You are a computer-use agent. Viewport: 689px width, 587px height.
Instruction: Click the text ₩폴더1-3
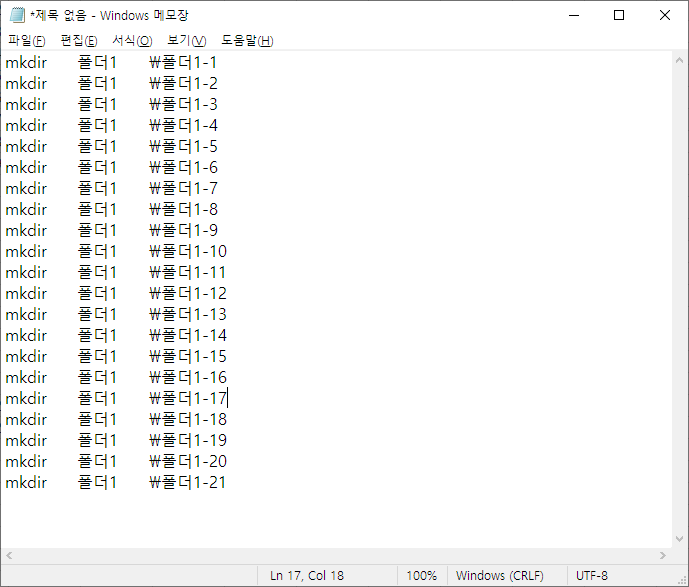[183, 104]
